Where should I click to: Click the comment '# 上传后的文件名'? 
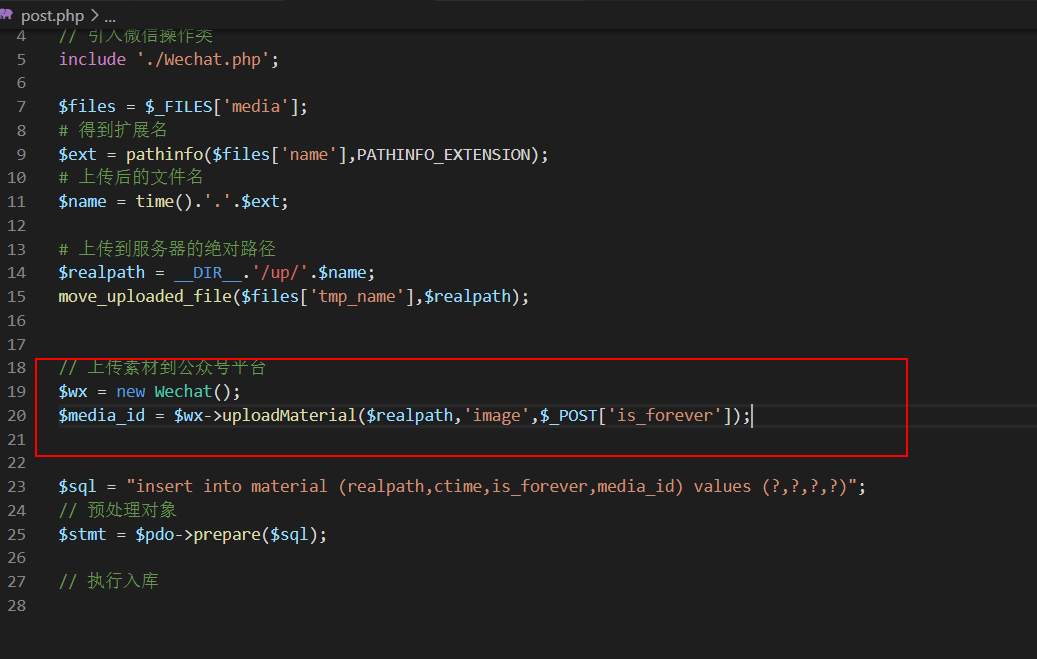point(130,177)
